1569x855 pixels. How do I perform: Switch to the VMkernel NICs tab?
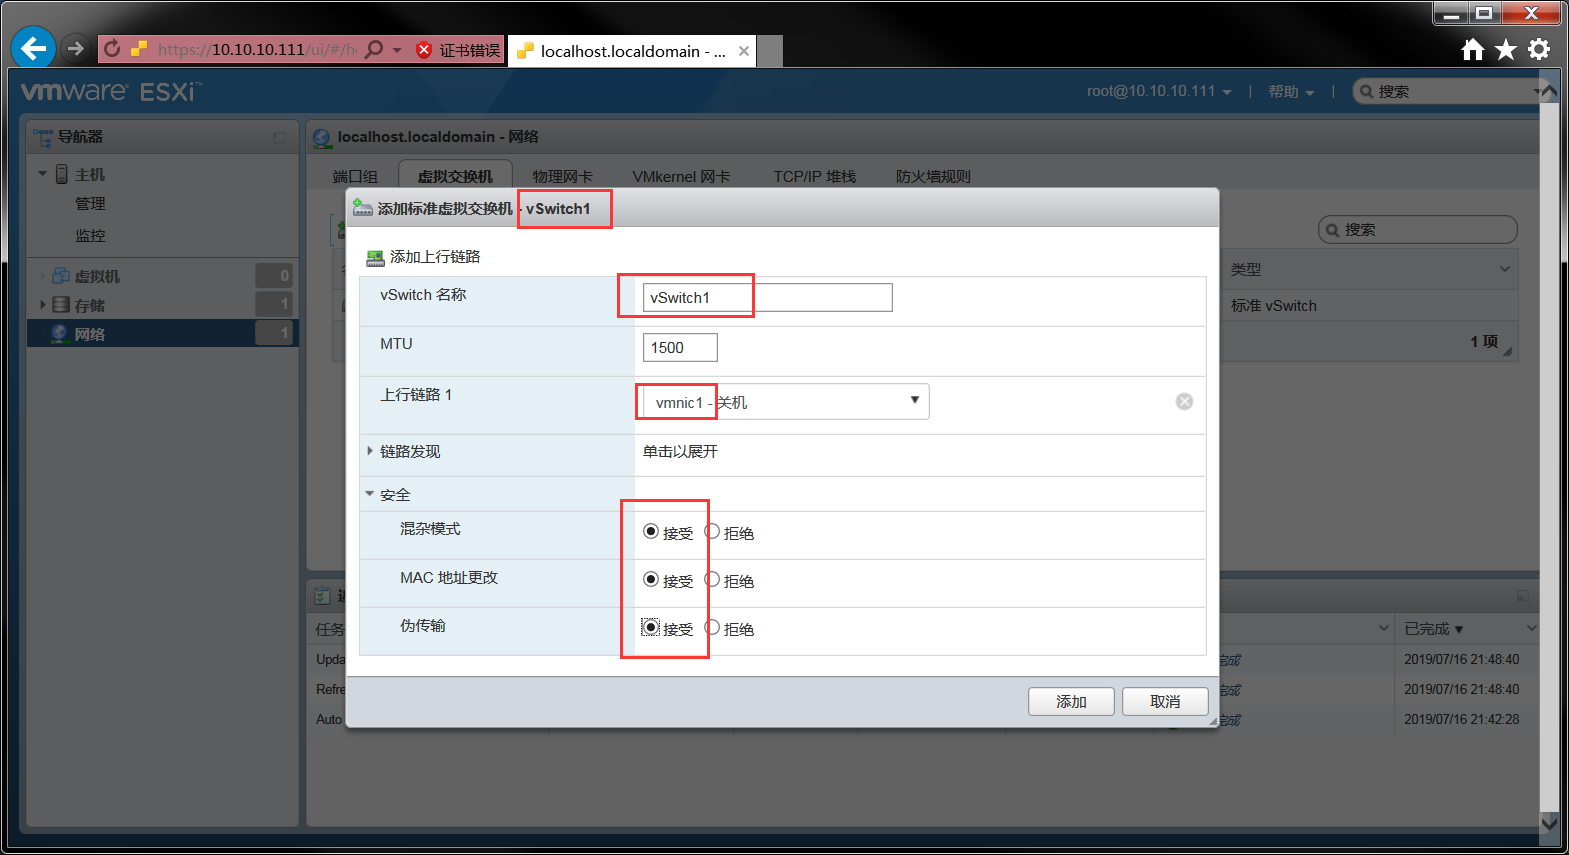(x=681, y=177)
